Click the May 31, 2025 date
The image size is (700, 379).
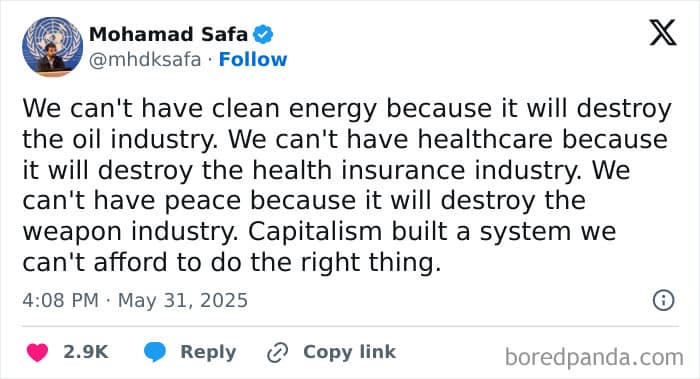click(x=183, y=300)
